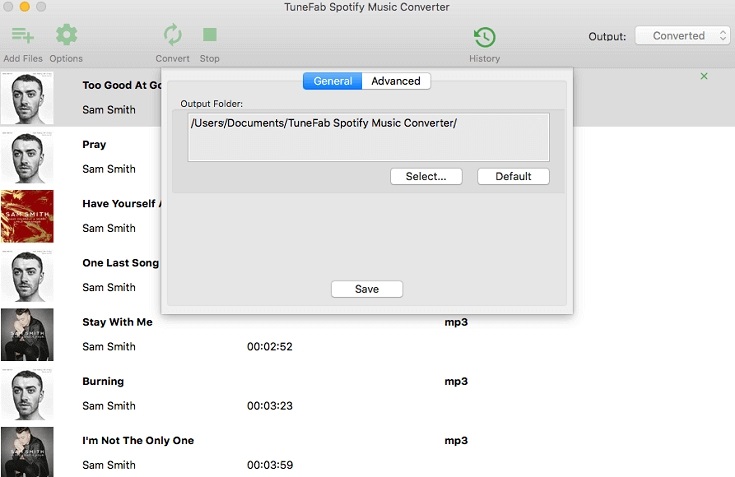Select the title I'm Not The Only One
The image size is (735, 477).
point(138,440)
